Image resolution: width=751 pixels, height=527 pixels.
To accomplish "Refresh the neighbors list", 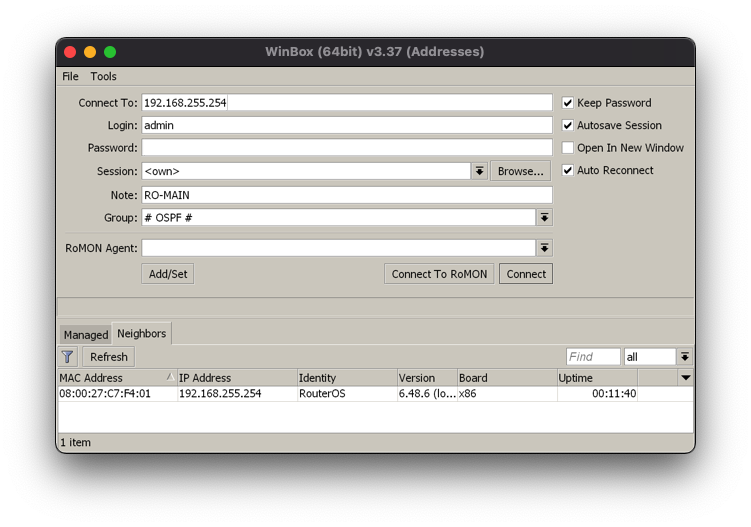I will (108, 357).
